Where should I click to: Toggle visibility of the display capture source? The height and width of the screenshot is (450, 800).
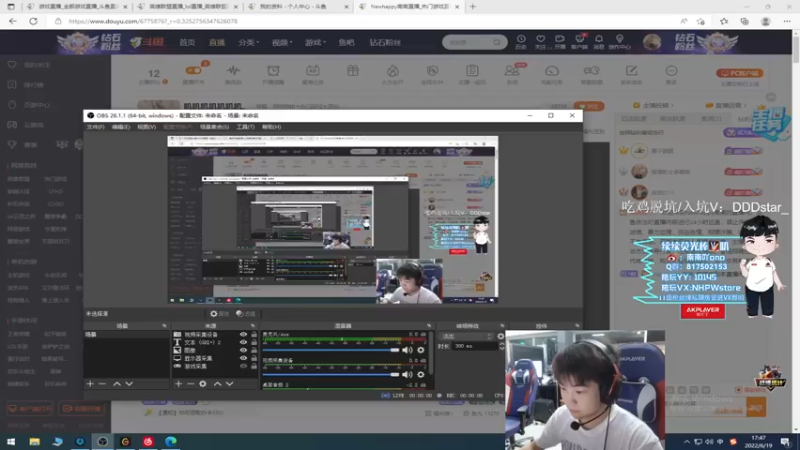(243, 358)
